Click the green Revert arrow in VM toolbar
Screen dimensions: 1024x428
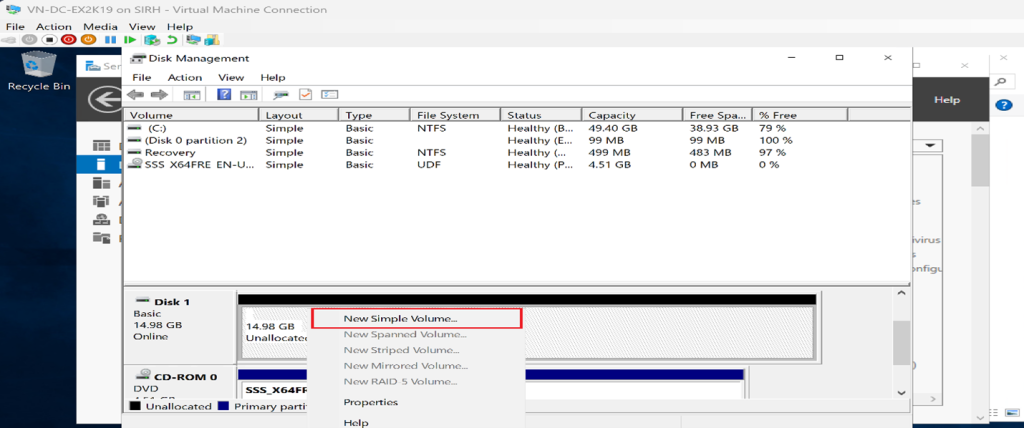point(172,40)
